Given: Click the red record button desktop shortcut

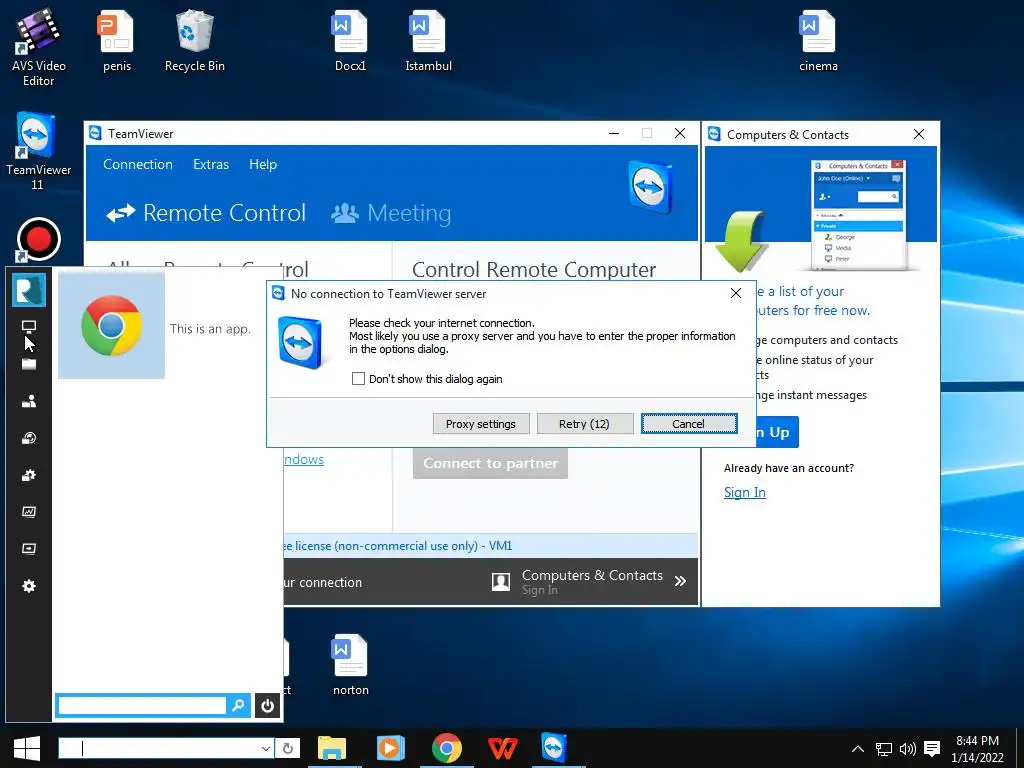Looking at the screenshot, I should 39,239.
